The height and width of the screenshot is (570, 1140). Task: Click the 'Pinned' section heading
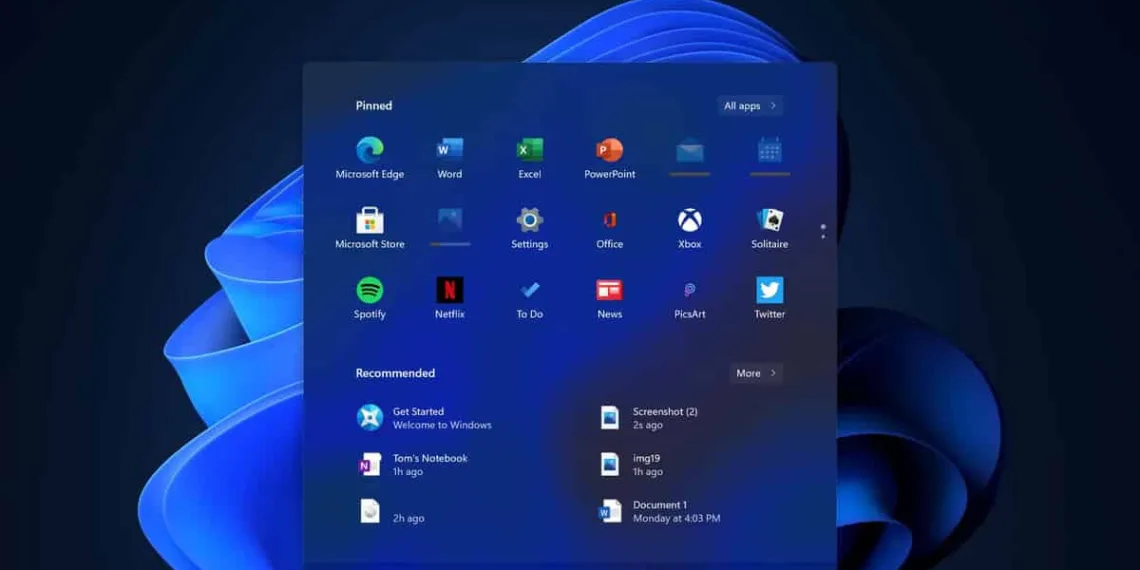[374, 105]
